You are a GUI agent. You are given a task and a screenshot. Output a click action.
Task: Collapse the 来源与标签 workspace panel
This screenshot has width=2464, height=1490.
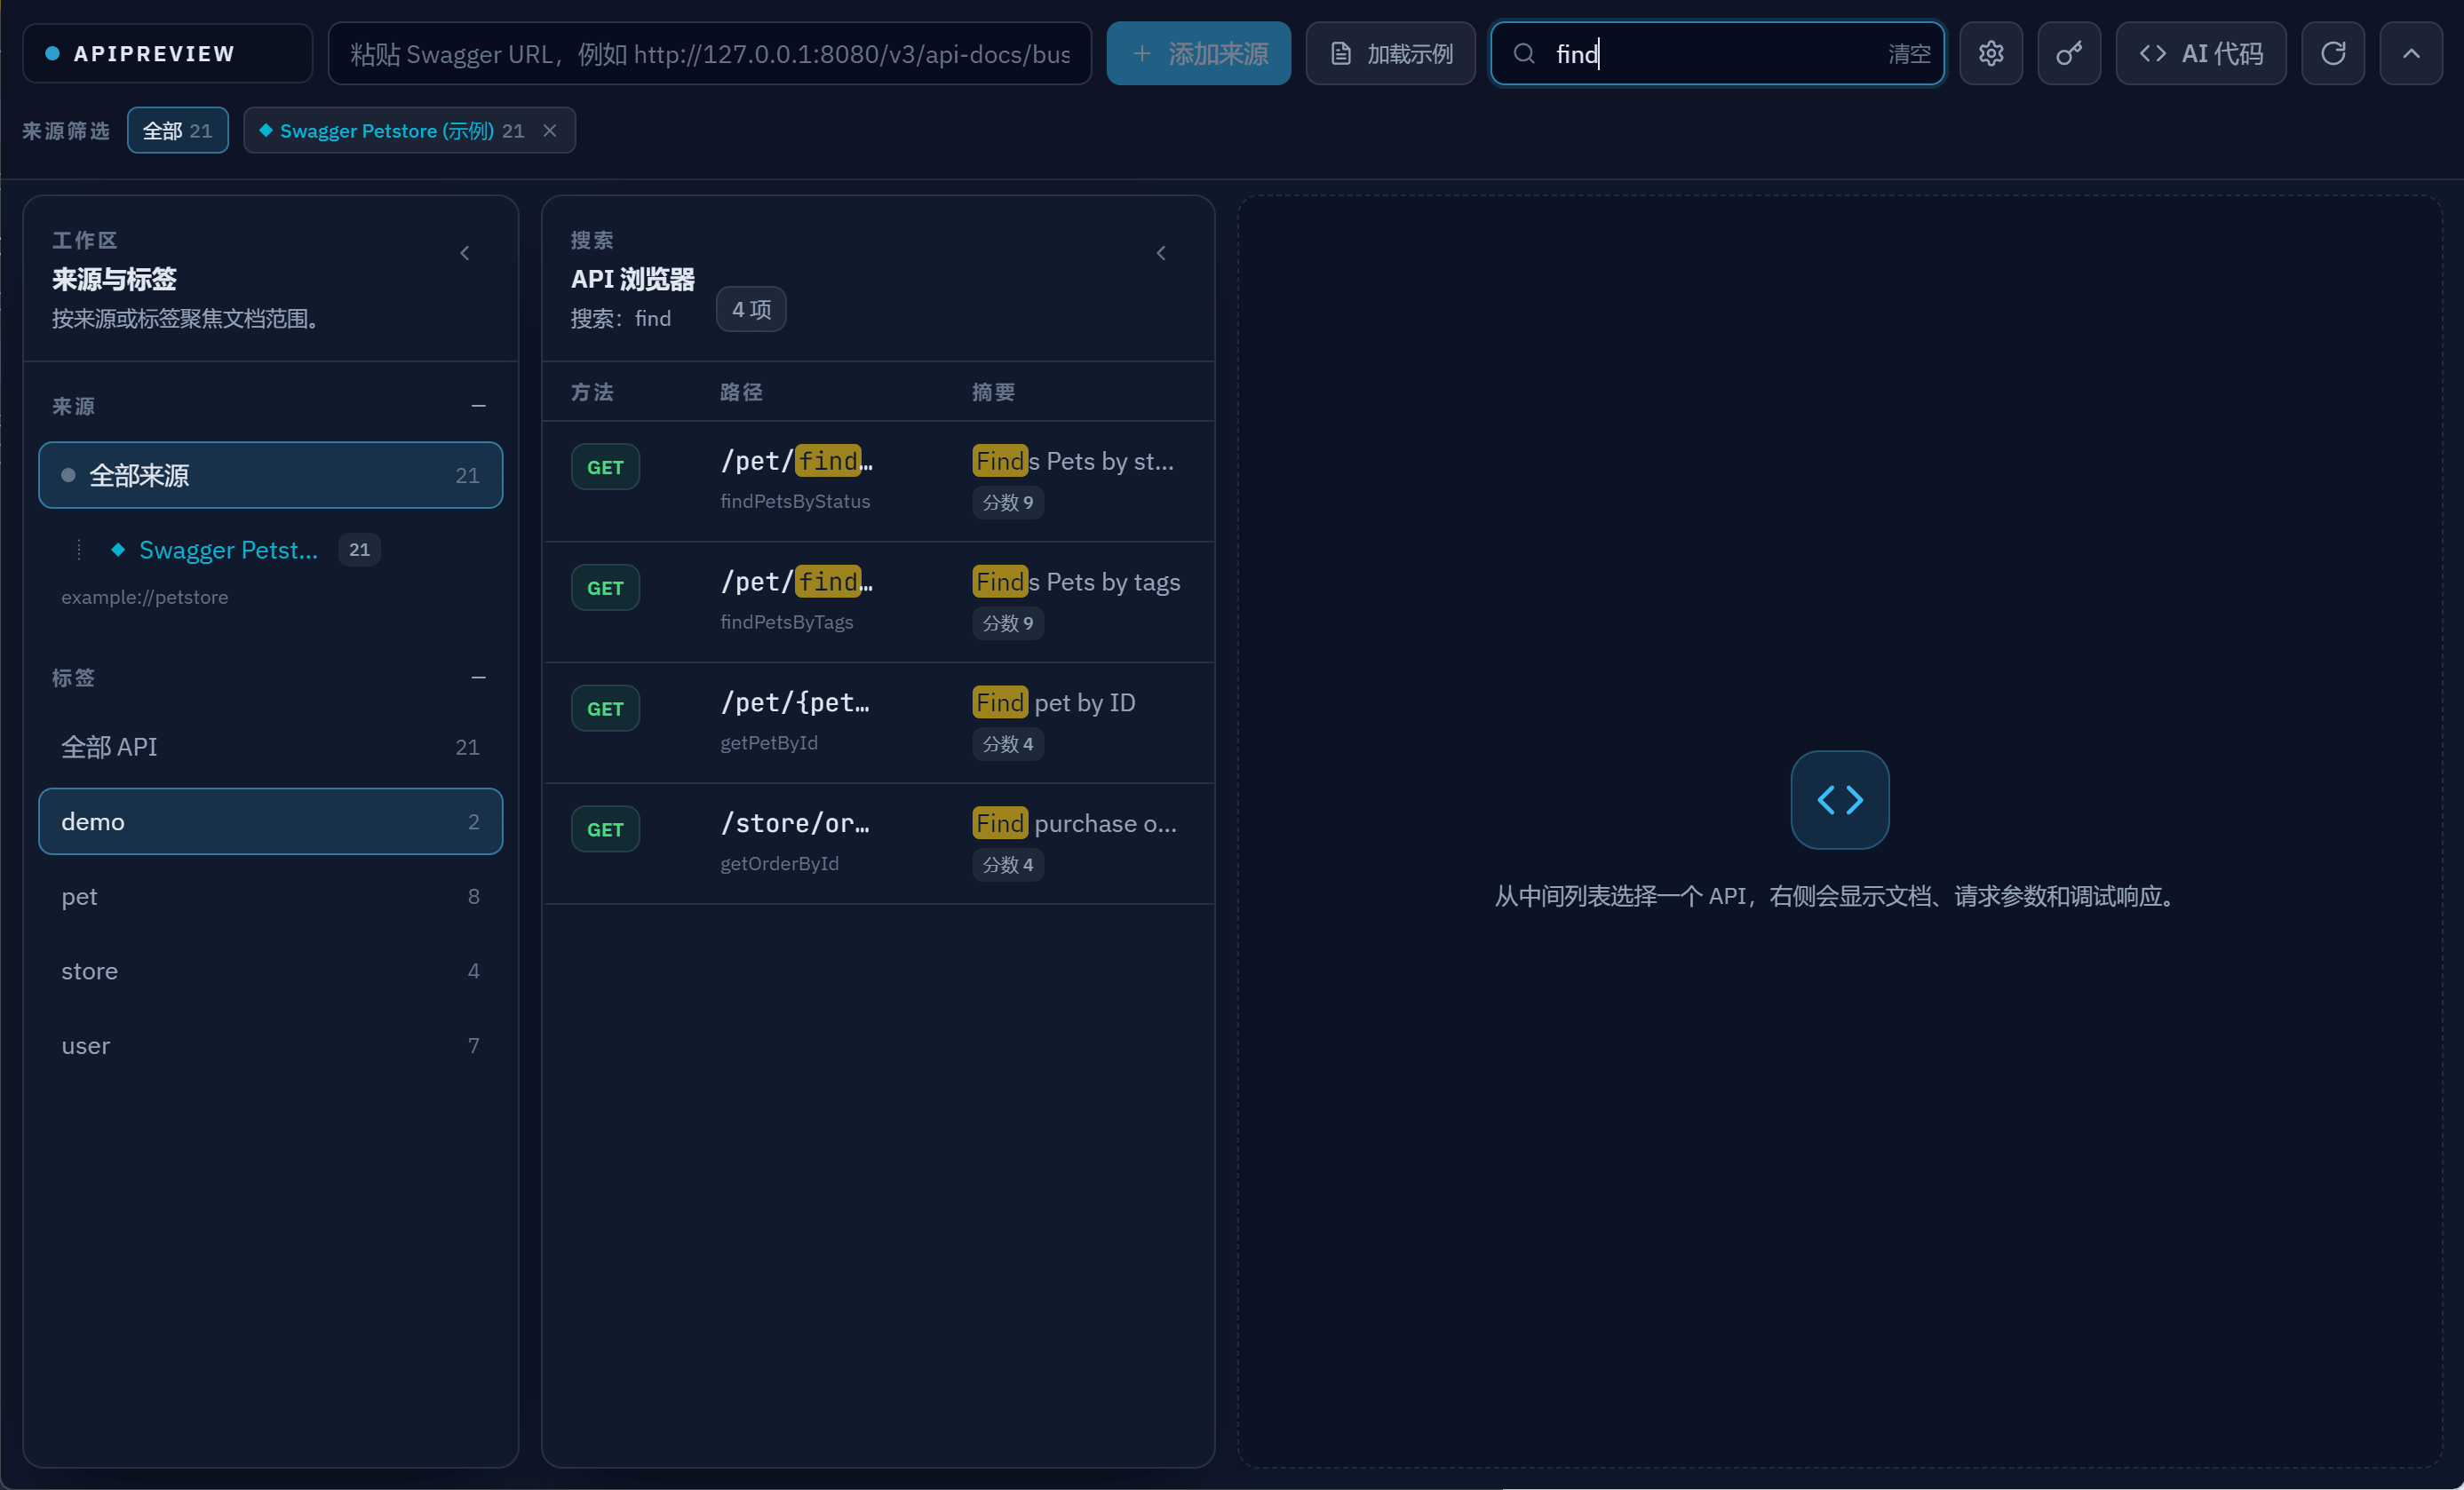465,253
